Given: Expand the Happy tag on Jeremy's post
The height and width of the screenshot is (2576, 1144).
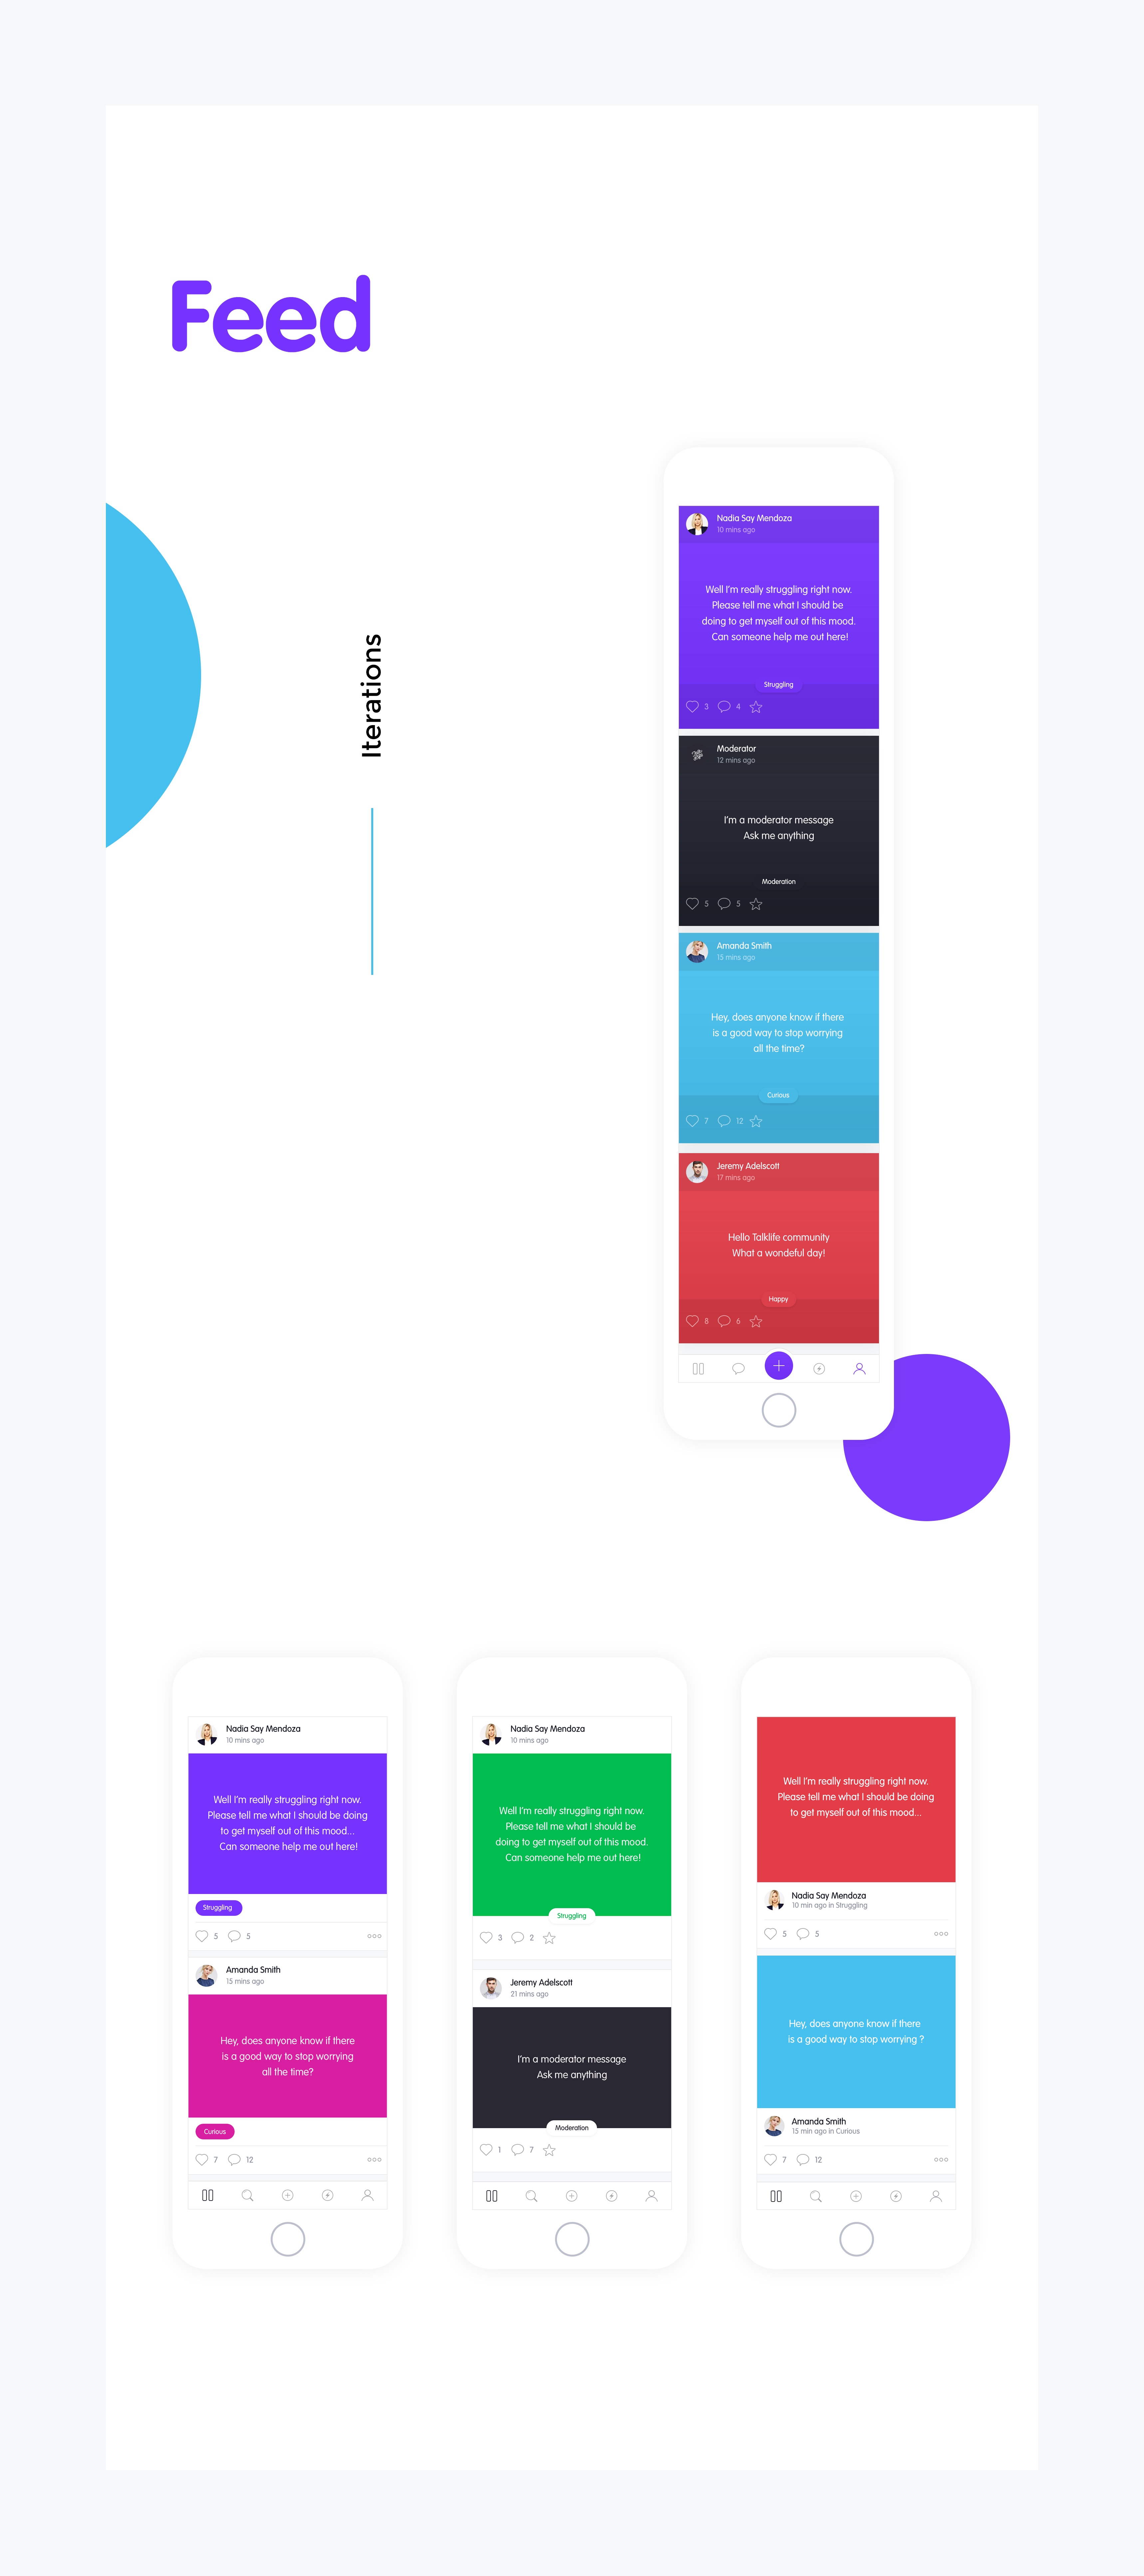Looking at the screenshot, I should (778, 1300).
